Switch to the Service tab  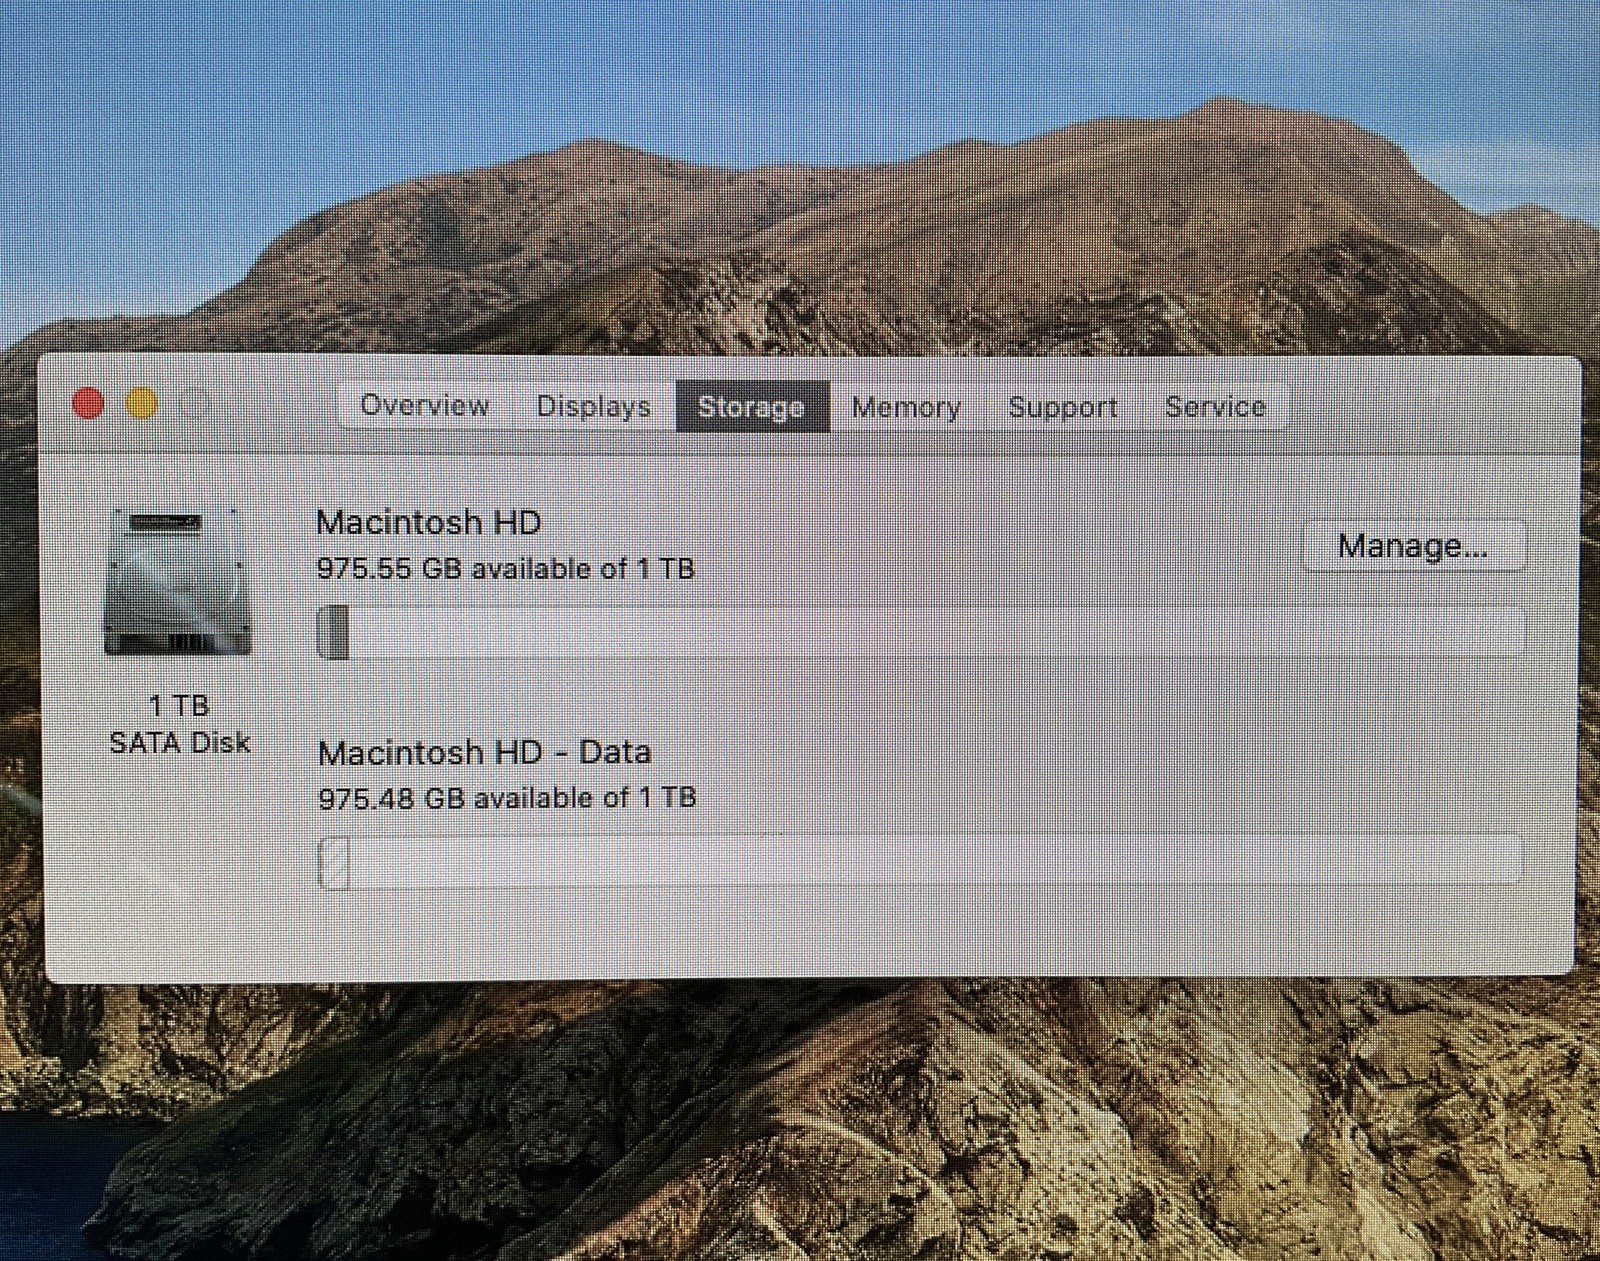pyautogui.click(x=1215, y=407)
